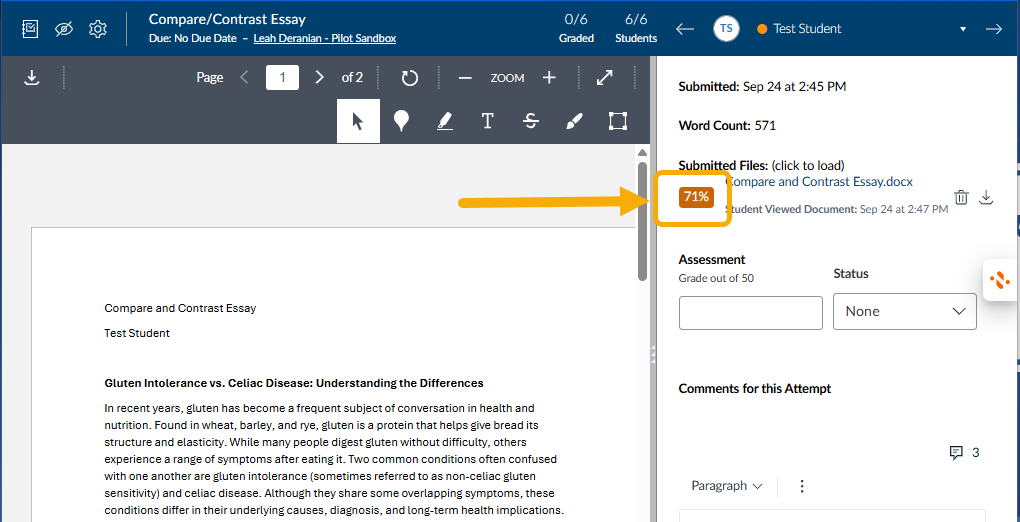Open the student list dropdown arrow
The height and width of the screenshot is (522, 1020).
click(963, 29)
